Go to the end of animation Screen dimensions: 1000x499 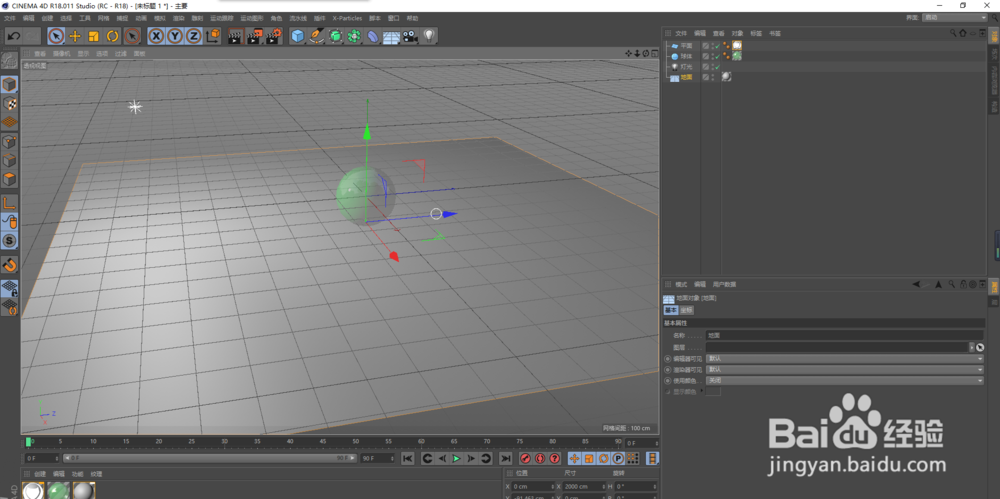[505, 458]
